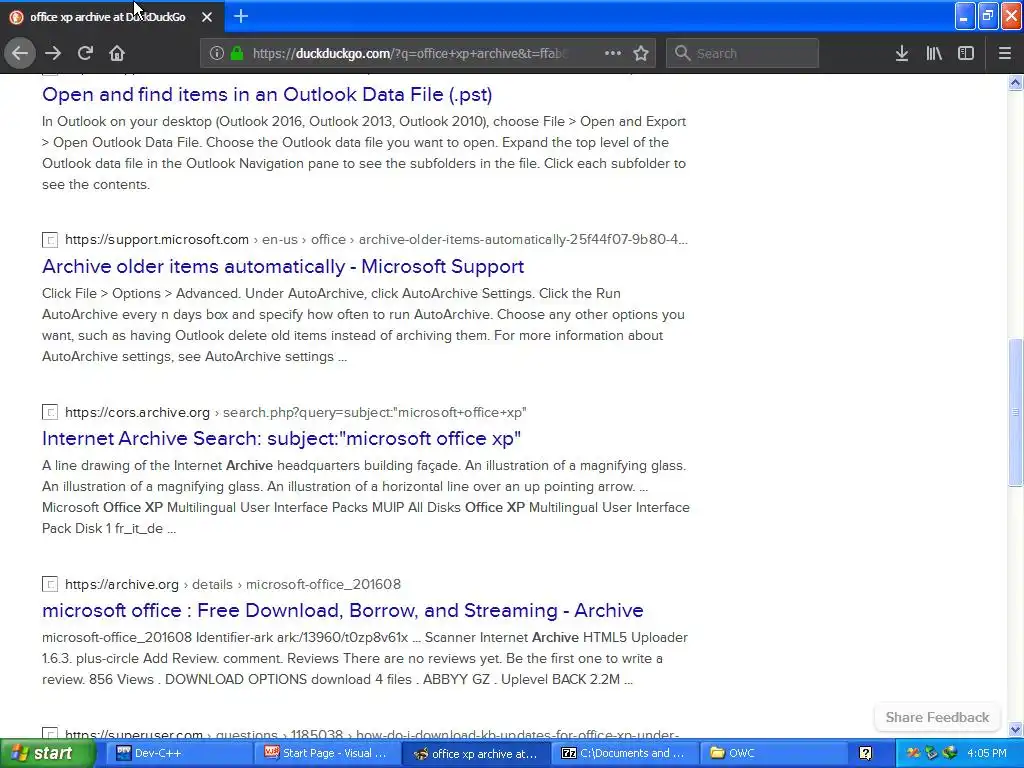Close the DuckDuckGo tab
The image size is (1024, 768).
(x=207, y=17)
